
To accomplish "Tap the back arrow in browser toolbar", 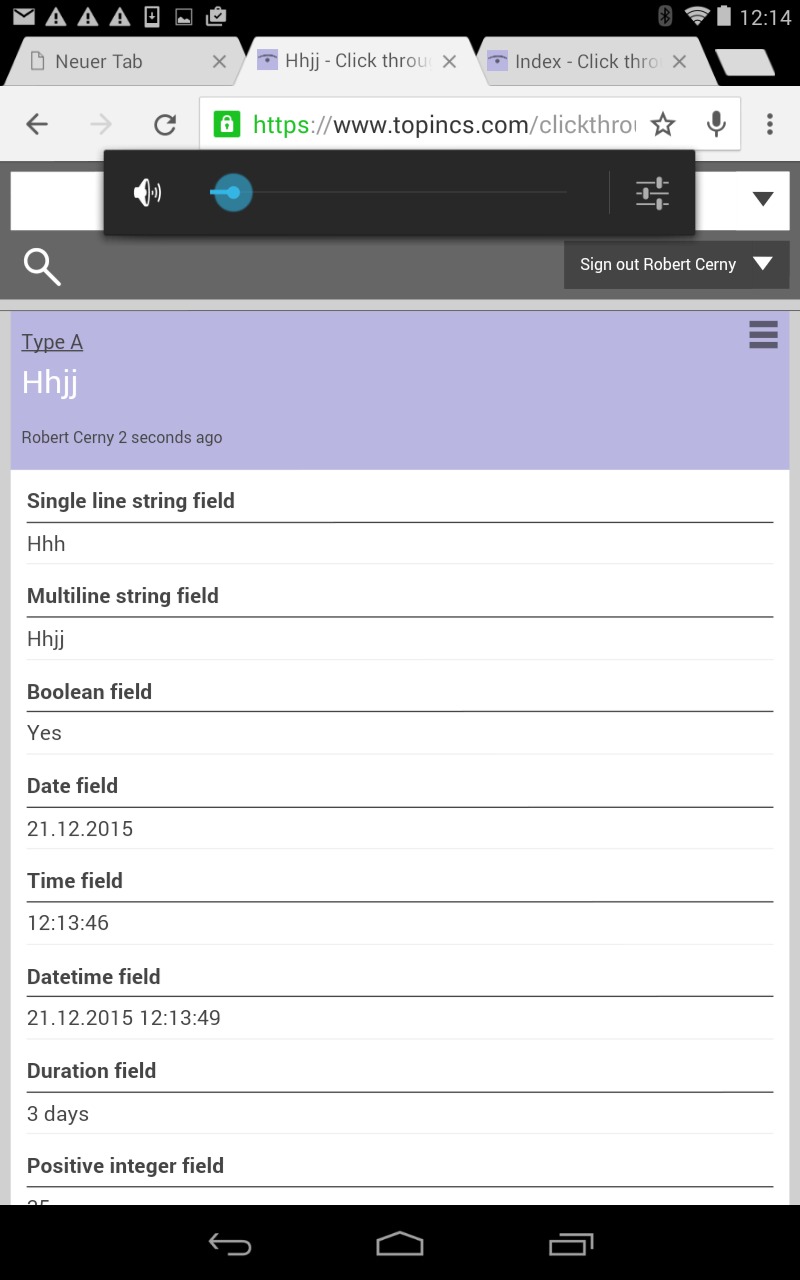I will (x=37, y=124).
